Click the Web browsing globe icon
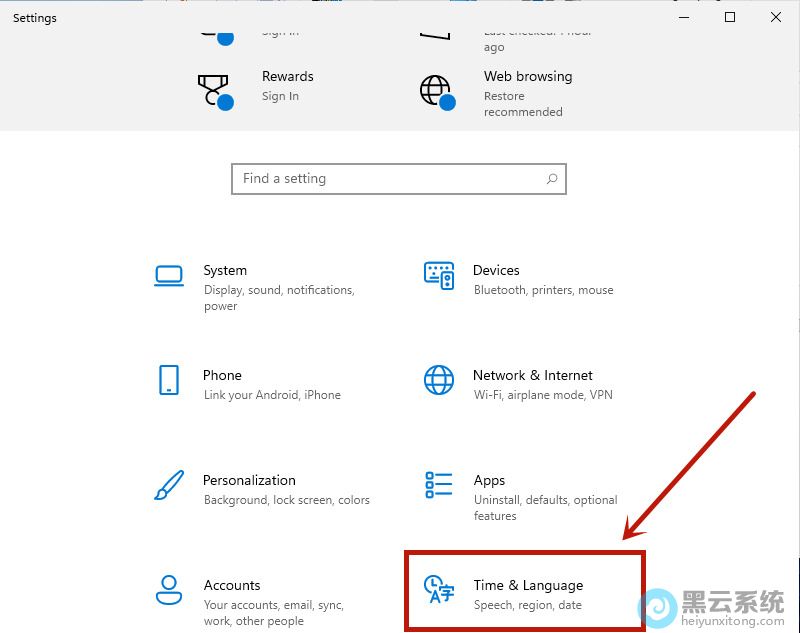This screenshot has height=633, width=800. [x=436, y=90]
